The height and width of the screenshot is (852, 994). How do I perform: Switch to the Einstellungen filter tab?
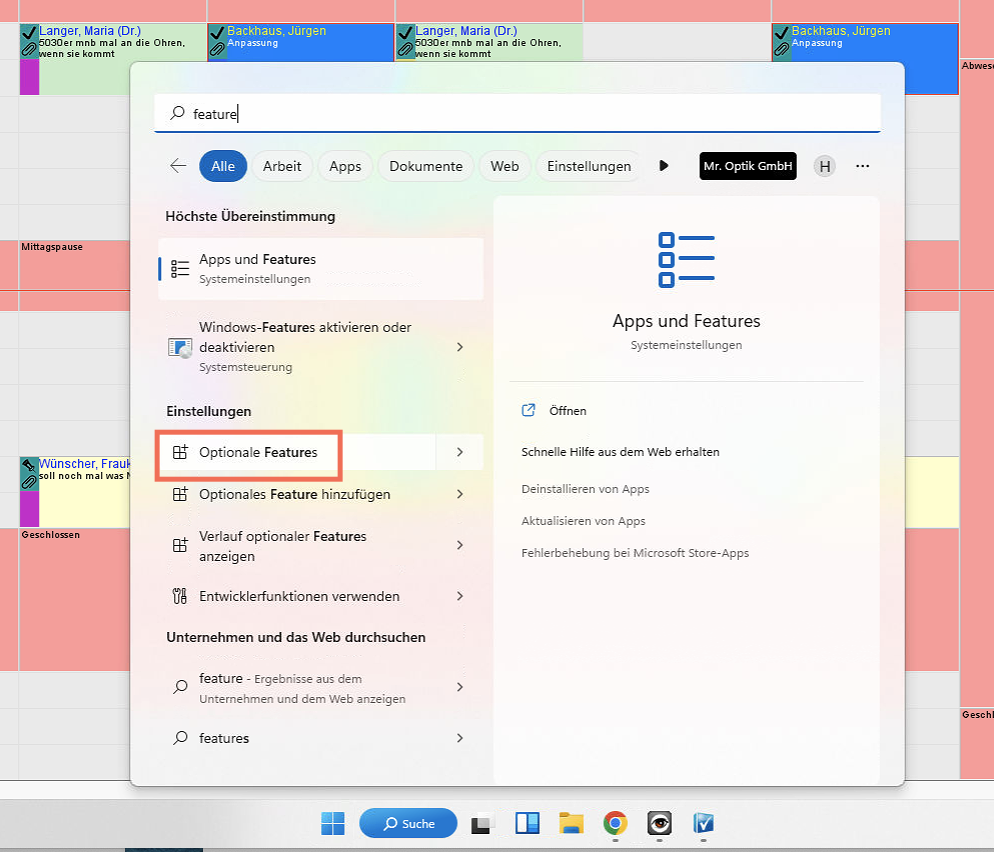[x=589, y=166]
